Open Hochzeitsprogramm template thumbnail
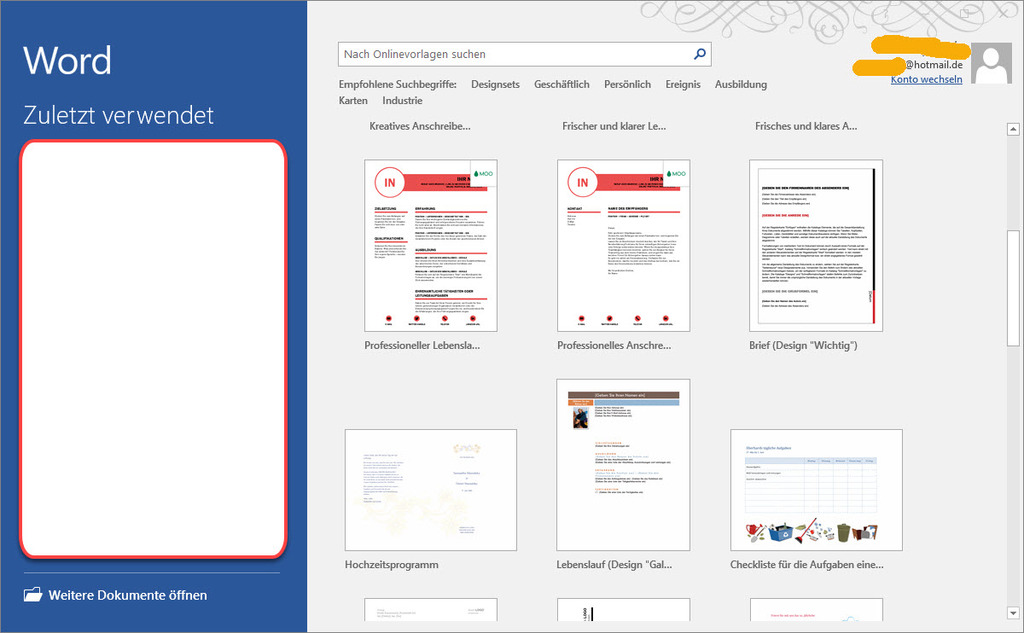The image size is (1024, 633). pyautogui.click(x=431, y=490)
